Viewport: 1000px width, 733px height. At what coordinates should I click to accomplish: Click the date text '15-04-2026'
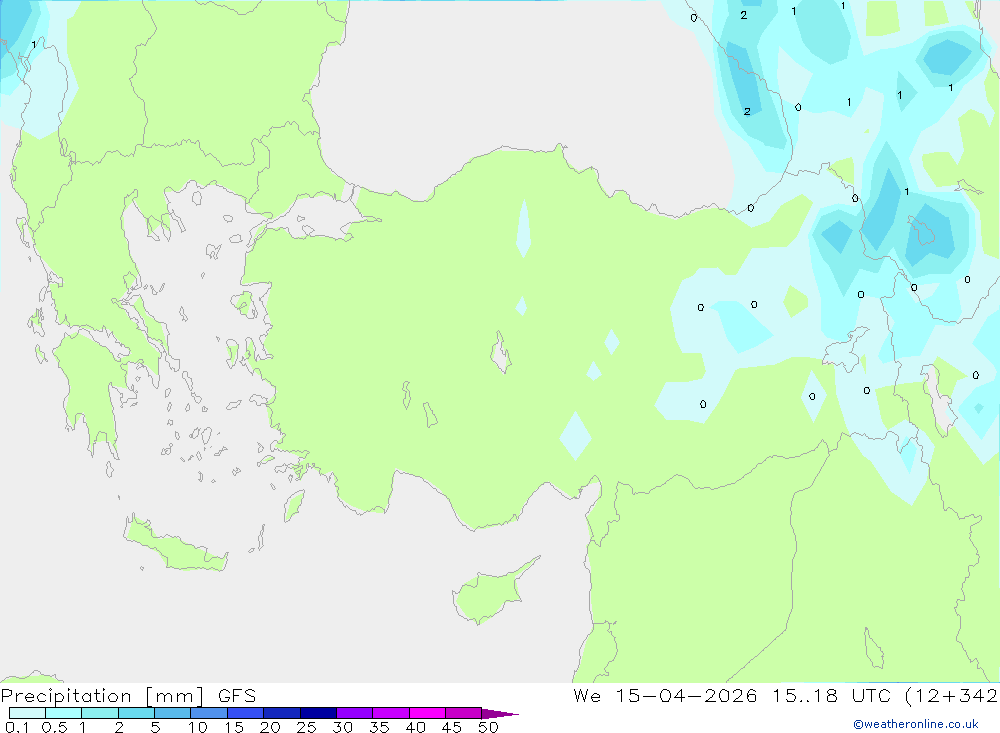686,695
